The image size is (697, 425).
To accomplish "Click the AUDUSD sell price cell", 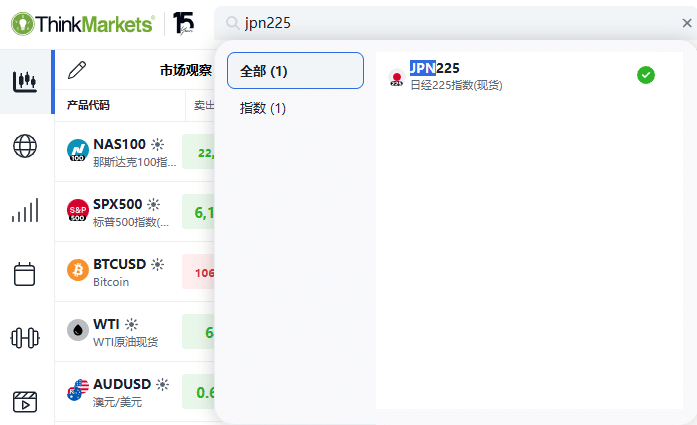I will point(198,392).
